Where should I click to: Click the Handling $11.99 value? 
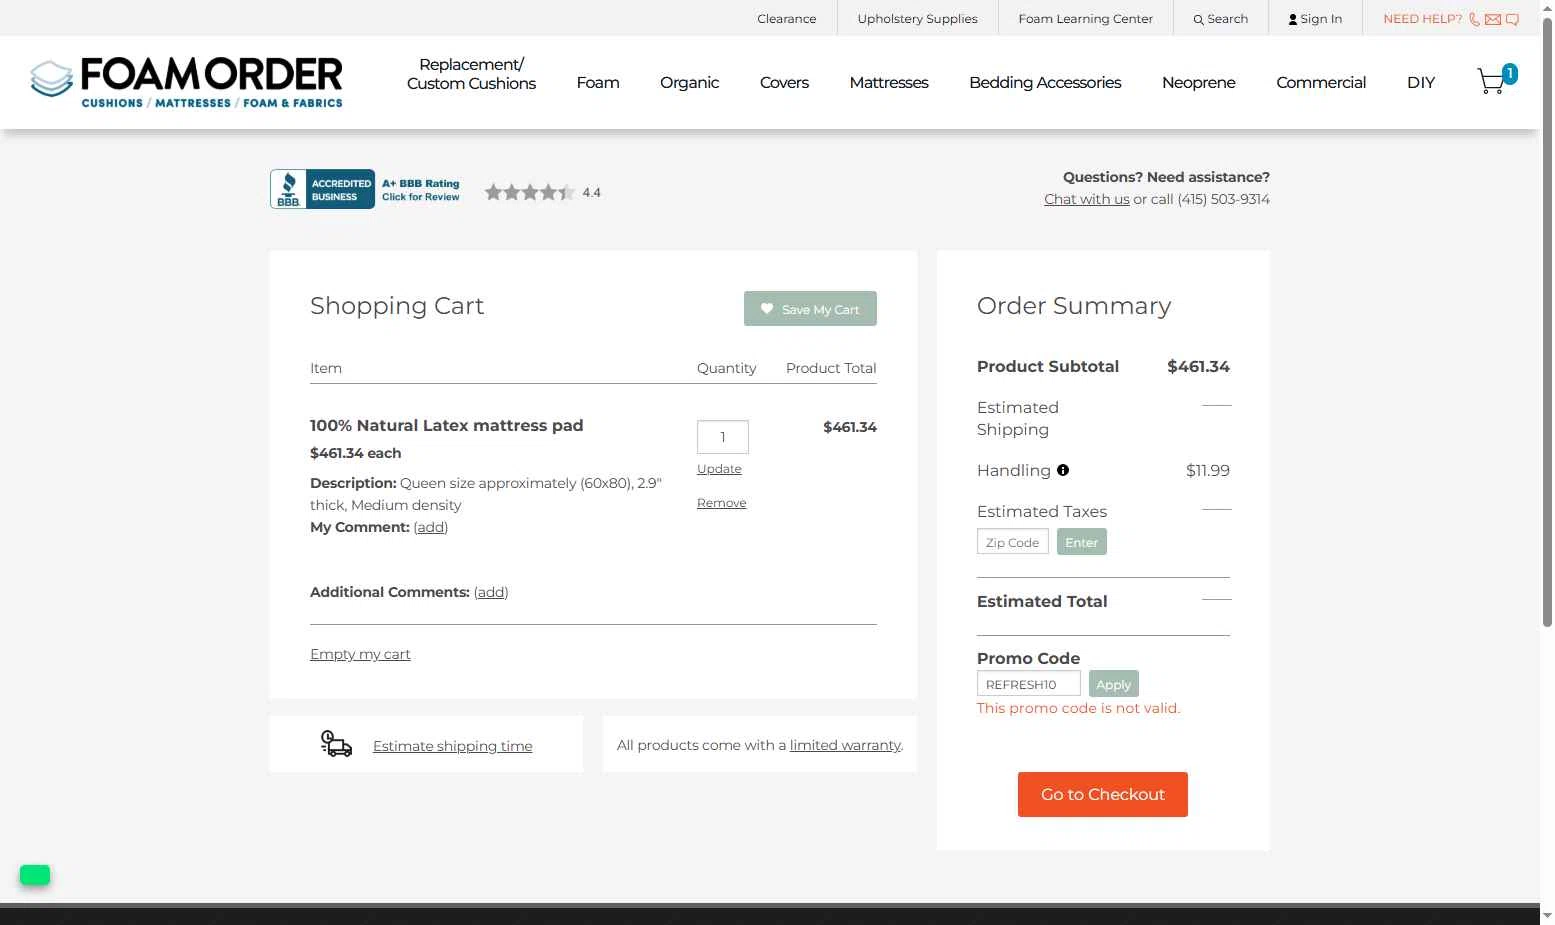pos(1207,470)
